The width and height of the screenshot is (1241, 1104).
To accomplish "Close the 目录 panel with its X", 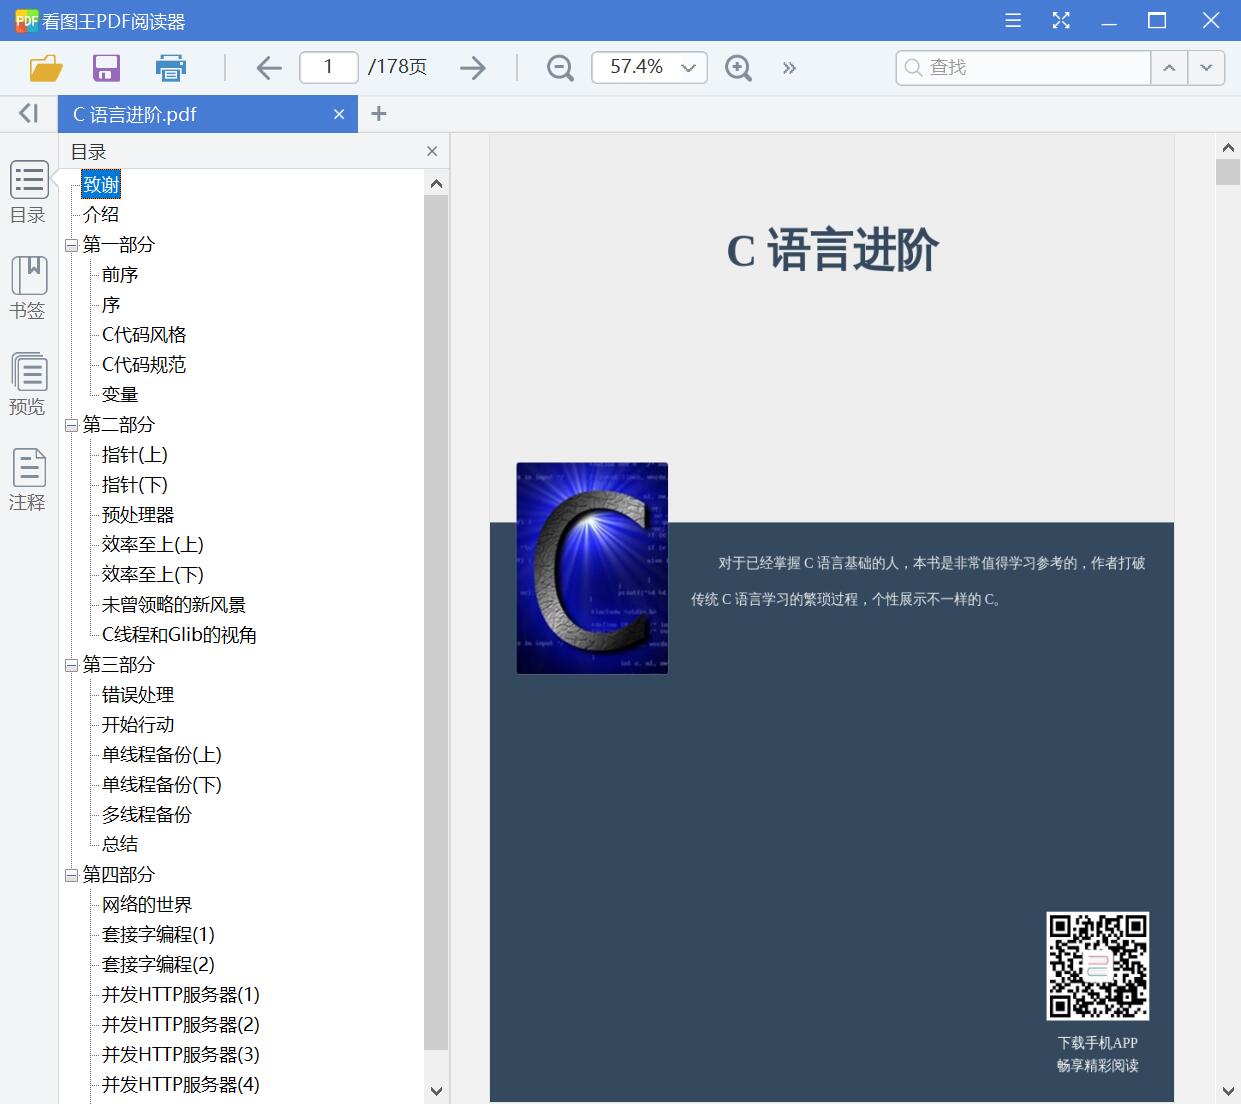I will 431,151.
